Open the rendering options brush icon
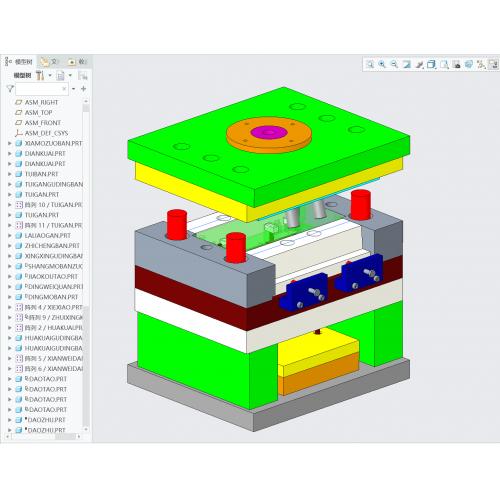 (x=419, y=64)
